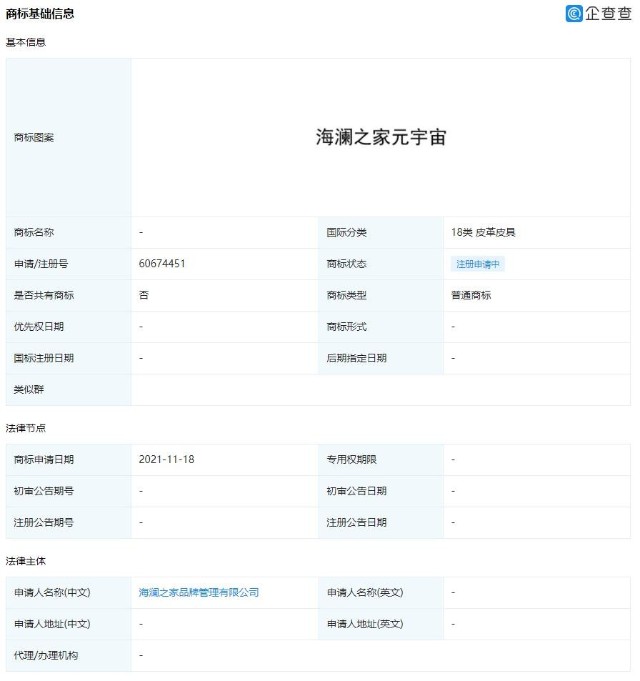Click the Qichacha logo icon
Image resolution: width=640 pixels, height=681 pixels.
point(574,13)
